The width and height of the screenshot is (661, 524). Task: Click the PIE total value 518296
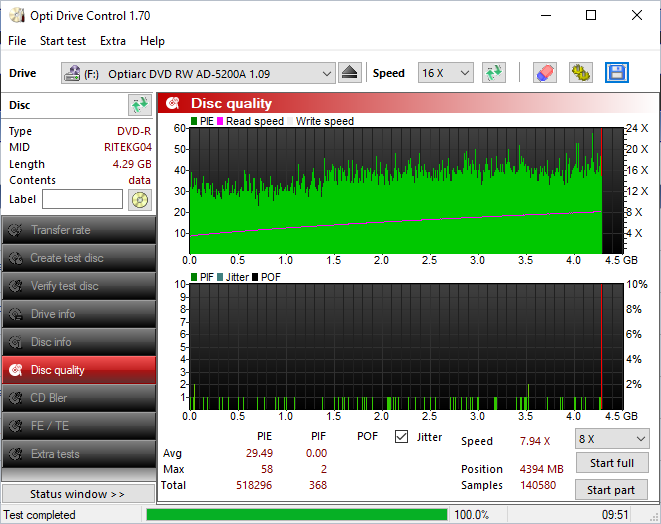[254, 485]
